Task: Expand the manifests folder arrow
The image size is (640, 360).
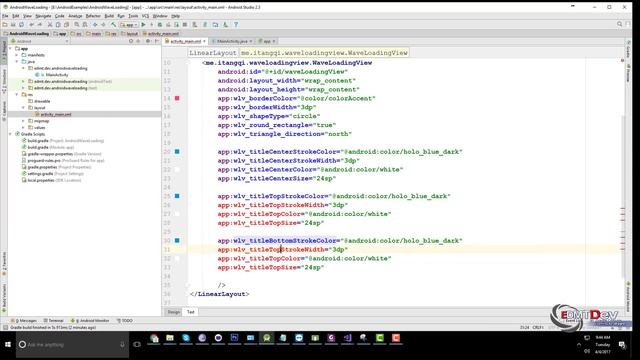Action: [x=17, y=55]
